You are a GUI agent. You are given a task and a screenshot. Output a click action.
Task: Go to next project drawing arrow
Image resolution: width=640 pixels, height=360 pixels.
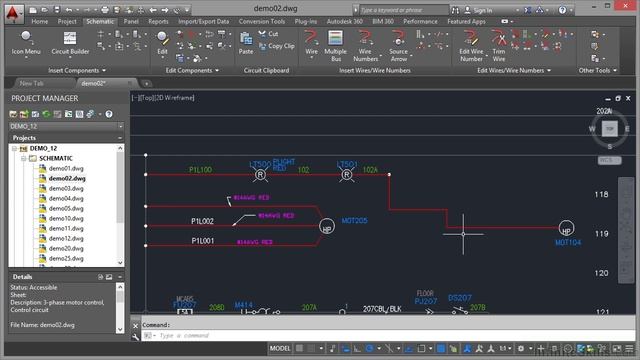pyautogui.click(x=165, y=10)
